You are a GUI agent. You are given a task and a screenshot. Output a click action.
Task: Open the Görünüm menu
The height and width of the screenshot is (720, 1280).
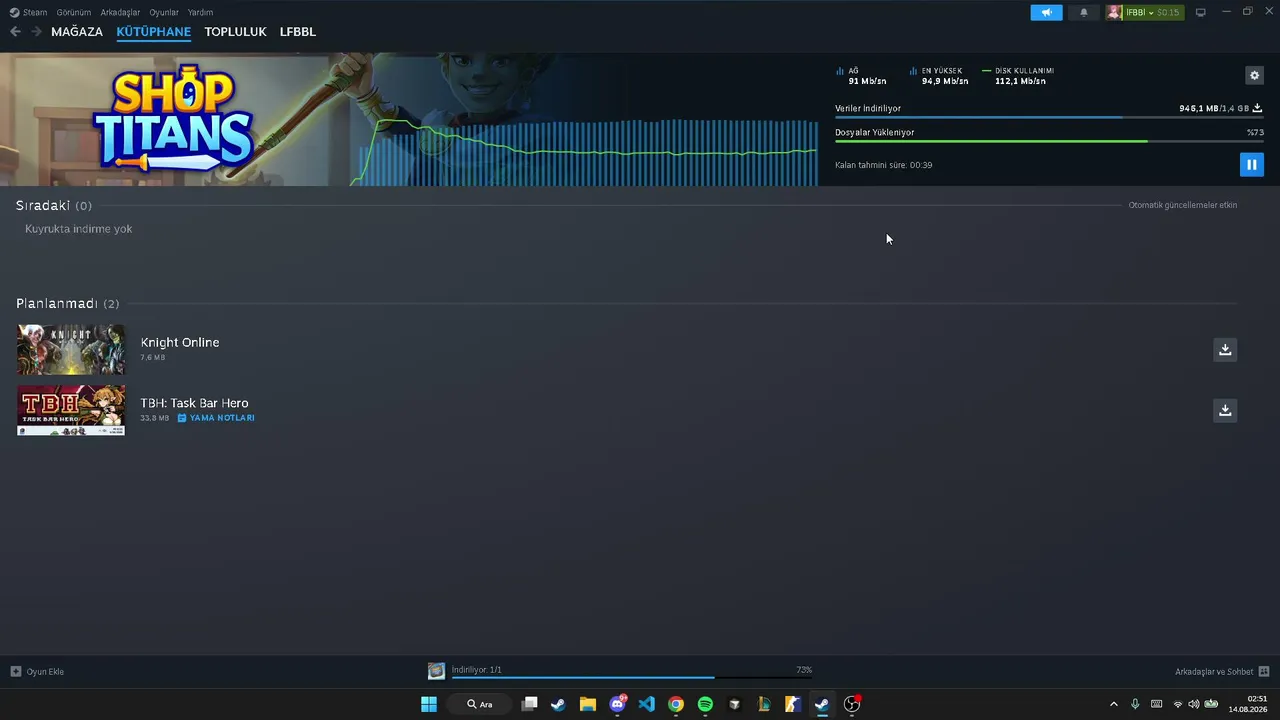tap(74, 12)
